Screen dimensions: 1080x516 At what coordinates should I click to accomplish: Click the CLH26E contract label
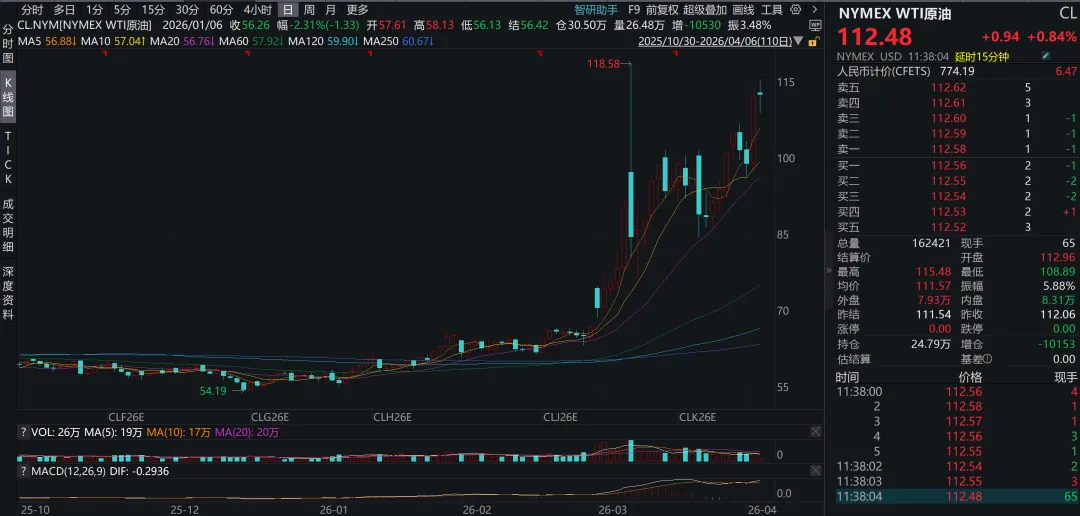392,417
